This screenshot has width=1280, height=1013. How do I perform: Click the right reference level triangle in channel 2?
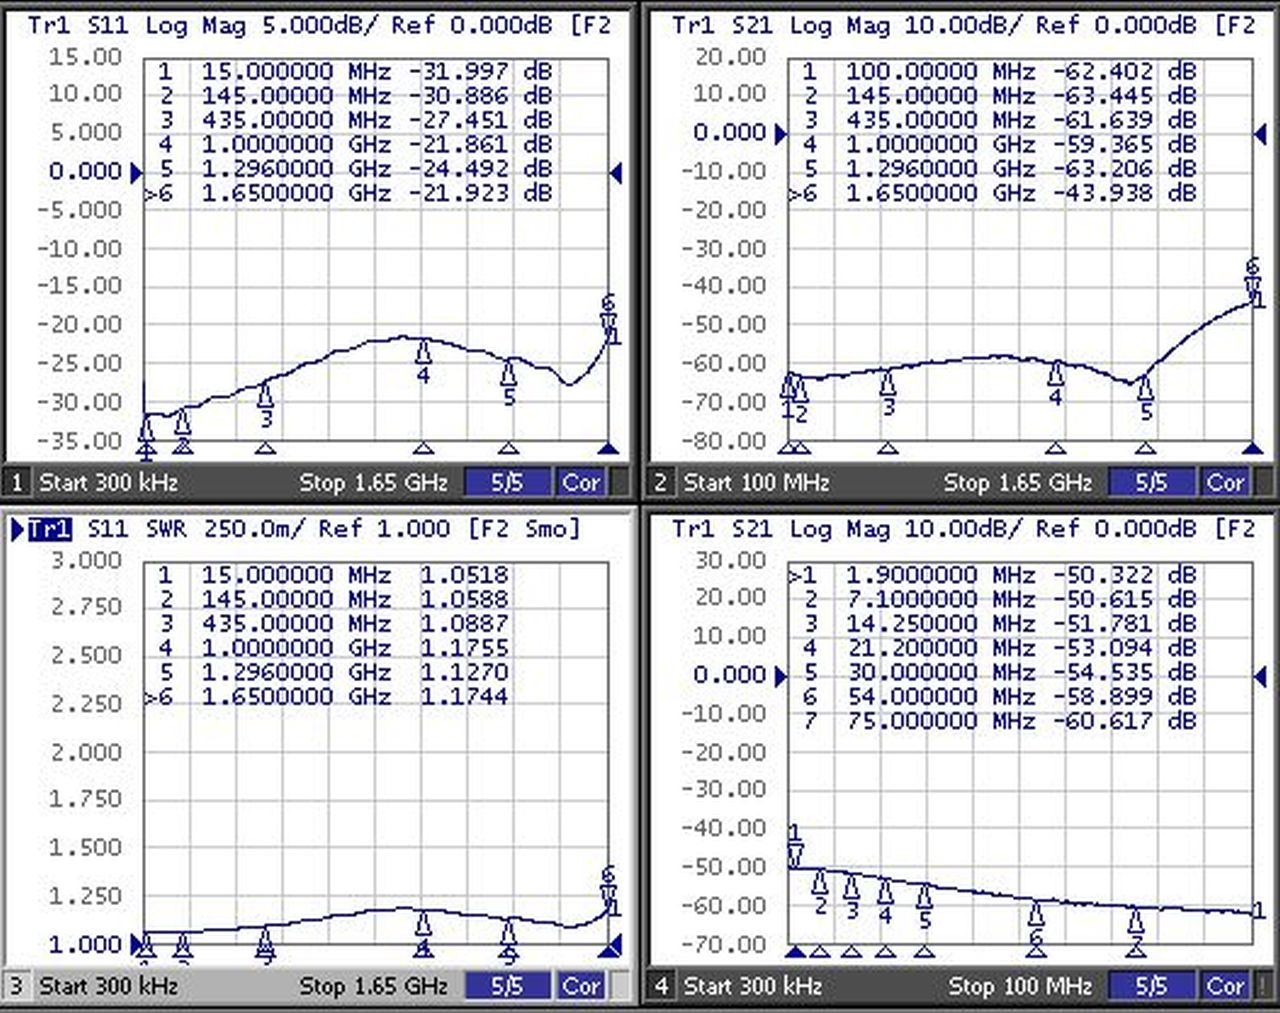coord(1260,135)
